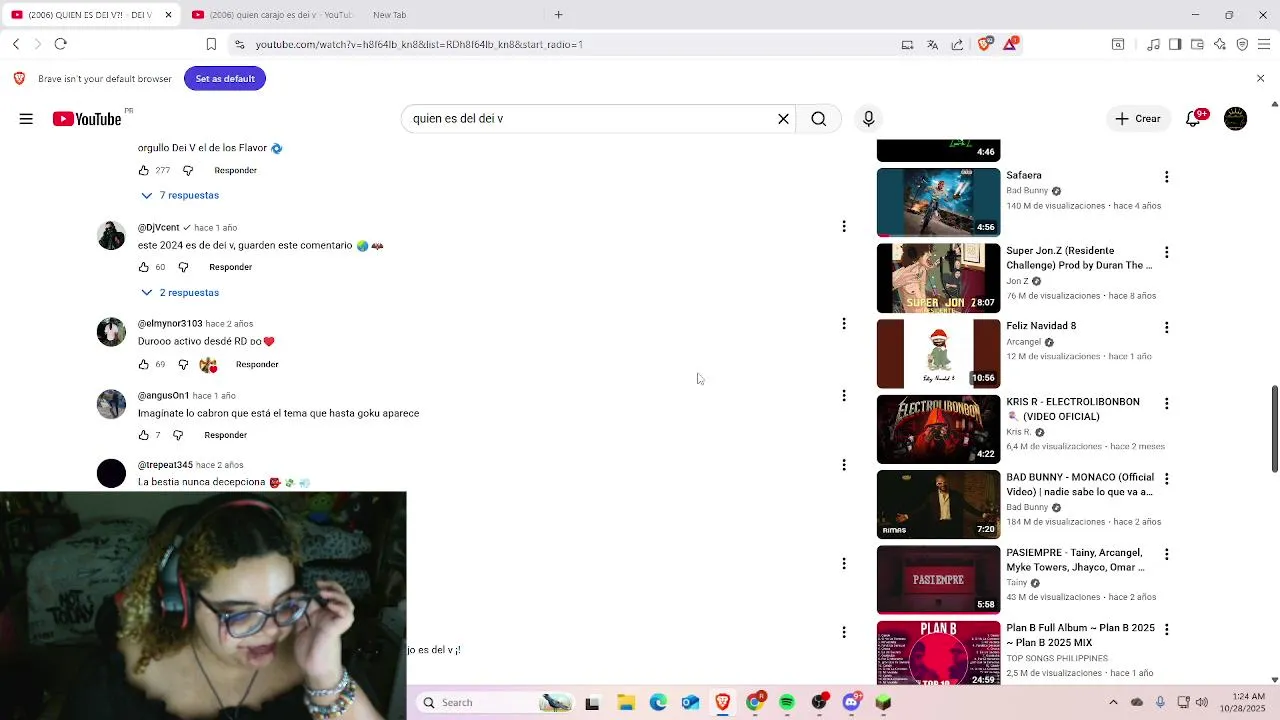Open the Feliz Navidad 8 title
The width and height of the screenshot is (1280, 720).
[x=1041, y=326]
